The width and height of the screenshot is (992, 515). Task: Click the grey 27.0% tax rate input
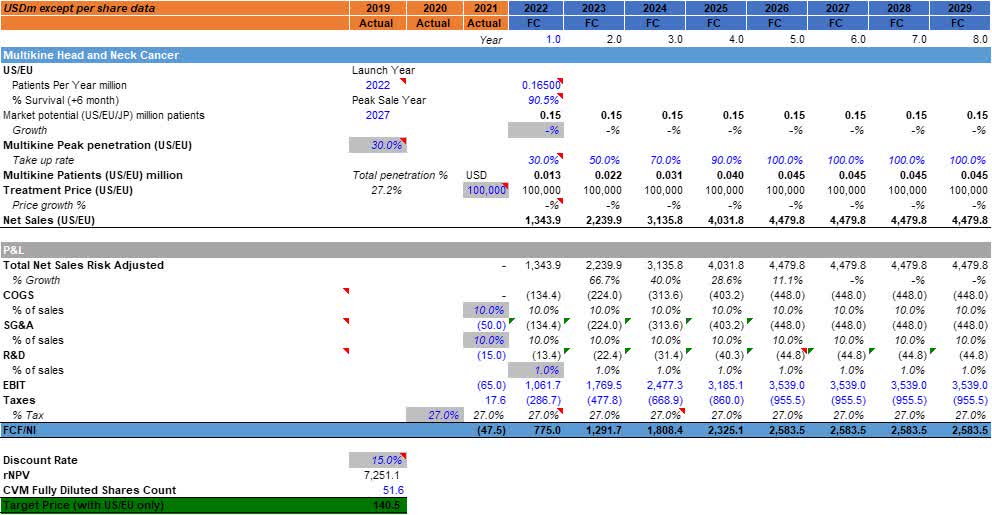[435, 415]
